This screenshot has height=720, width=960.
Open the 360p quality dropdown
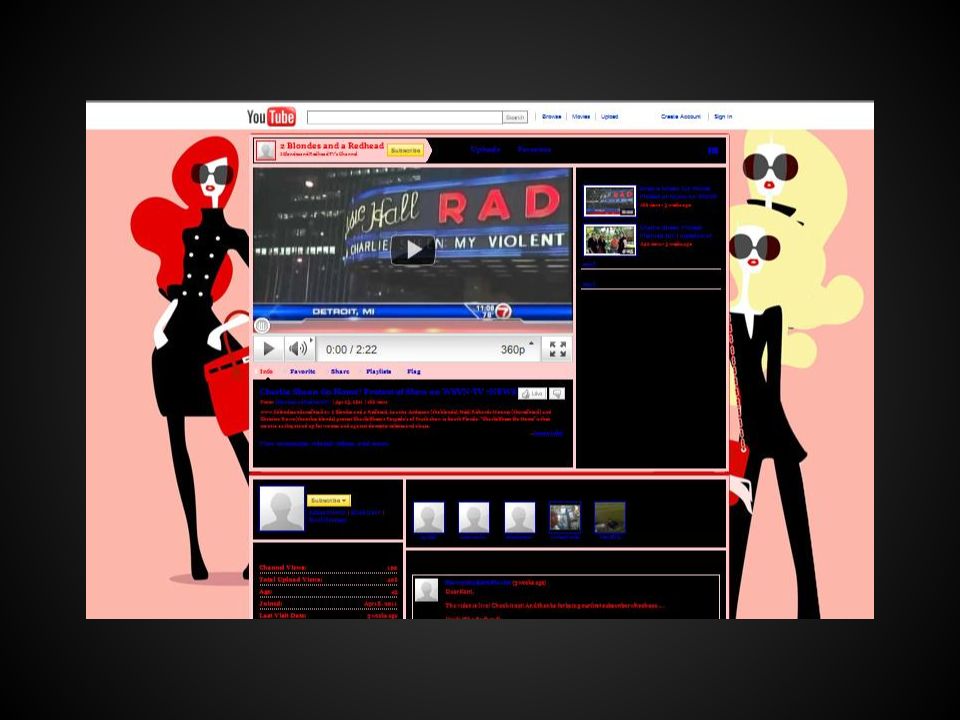click(517, 349)
